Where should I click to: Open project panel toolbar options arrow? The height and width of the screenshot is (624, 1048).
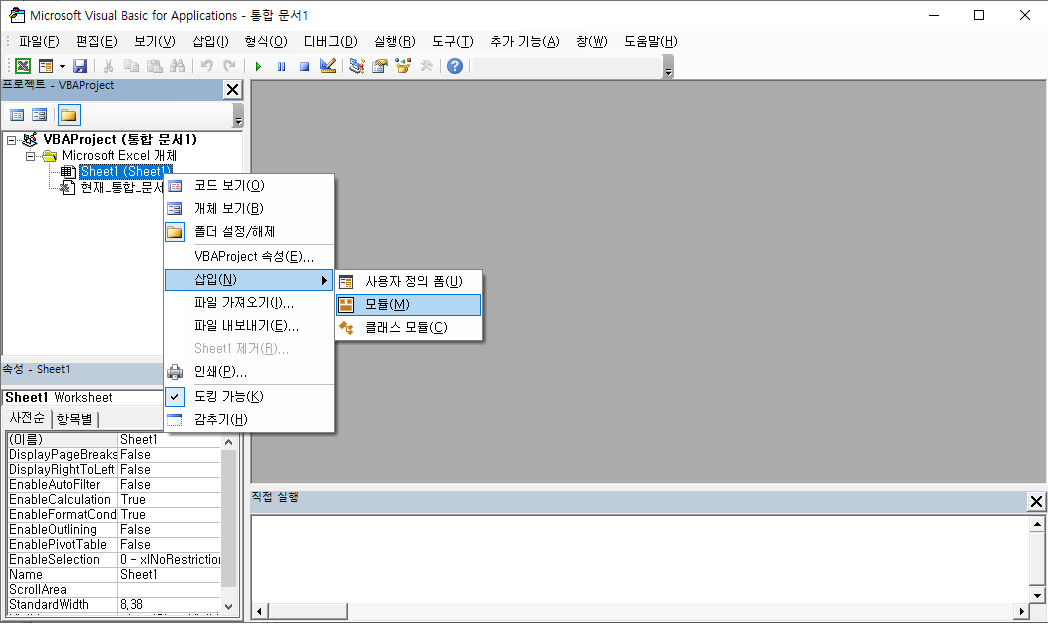[238, 116]
